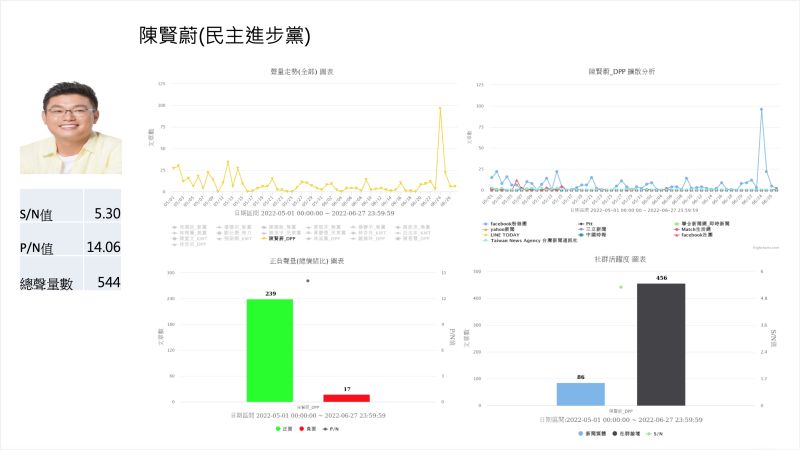Click the 中國時報 legend marker
This screenshot has height=450, width=800.
pos(578,235)
